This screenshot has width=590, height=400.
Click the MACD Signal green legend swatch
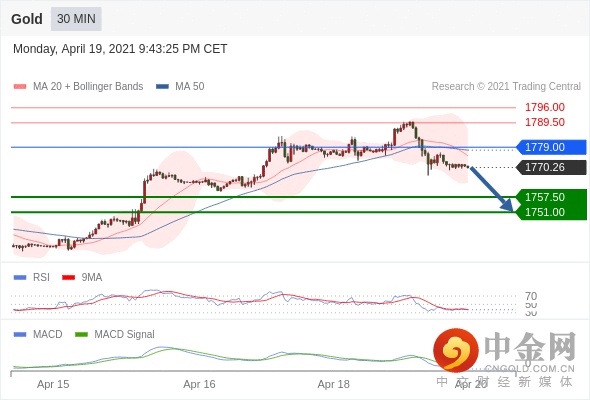pos(81,334)
